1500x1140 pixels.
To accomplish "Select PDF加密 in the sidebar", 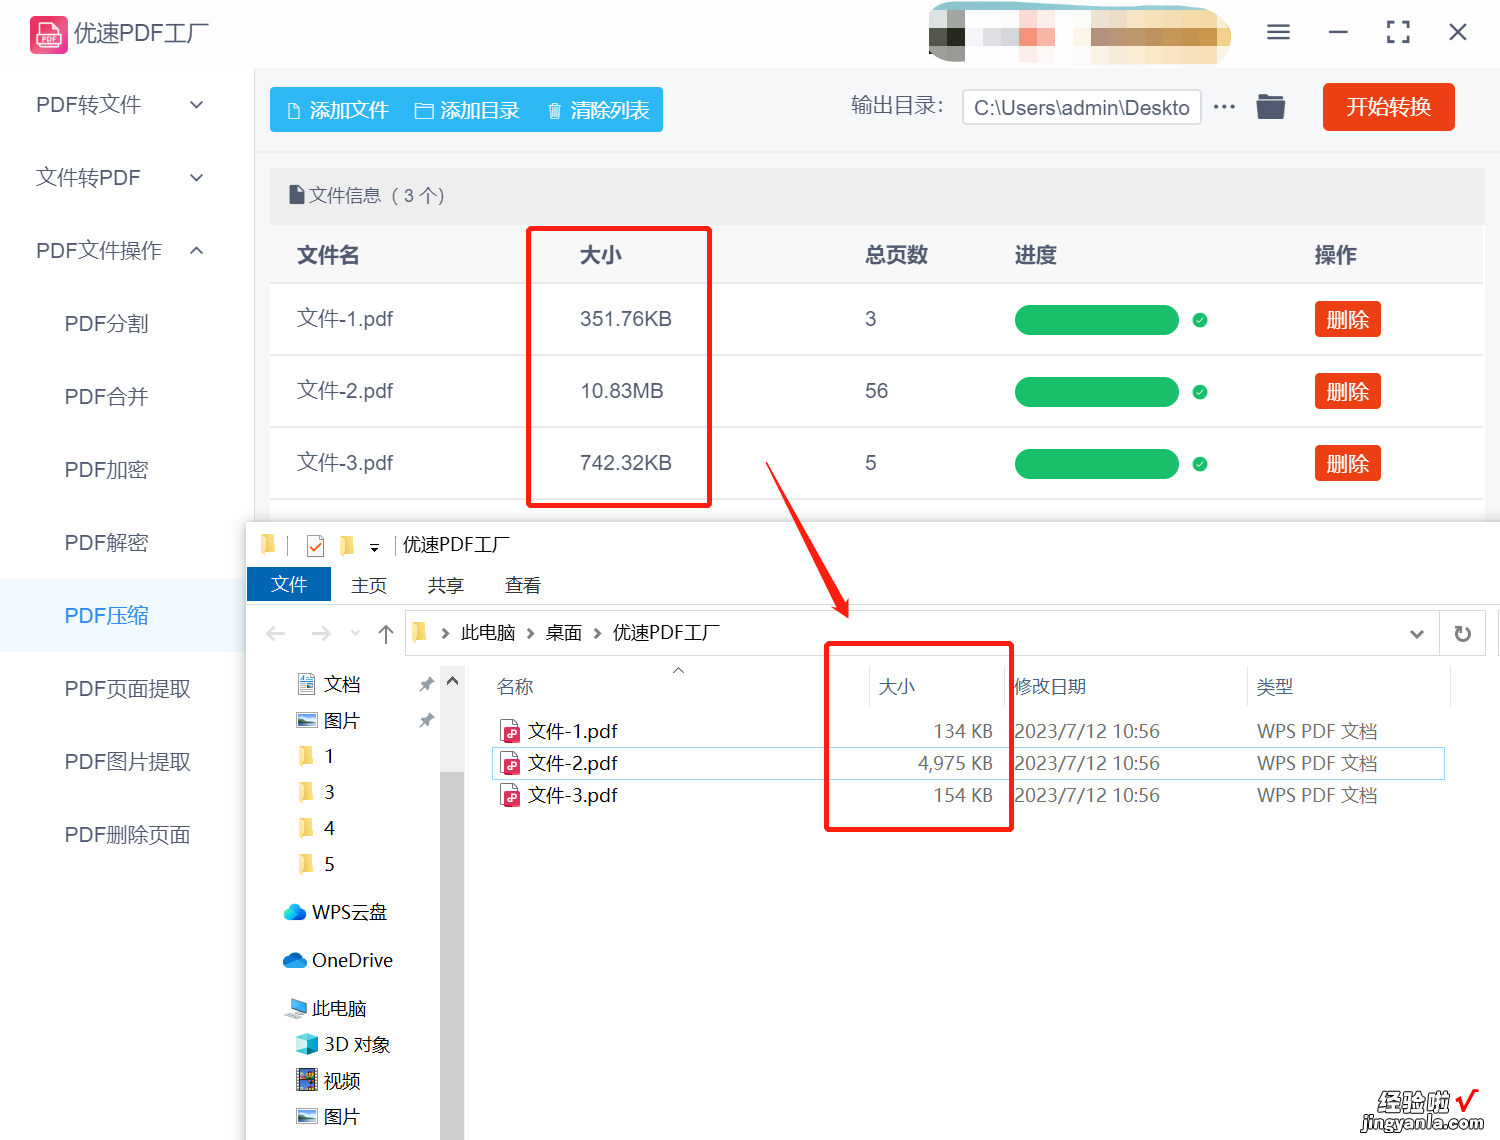I will [106, 470].
